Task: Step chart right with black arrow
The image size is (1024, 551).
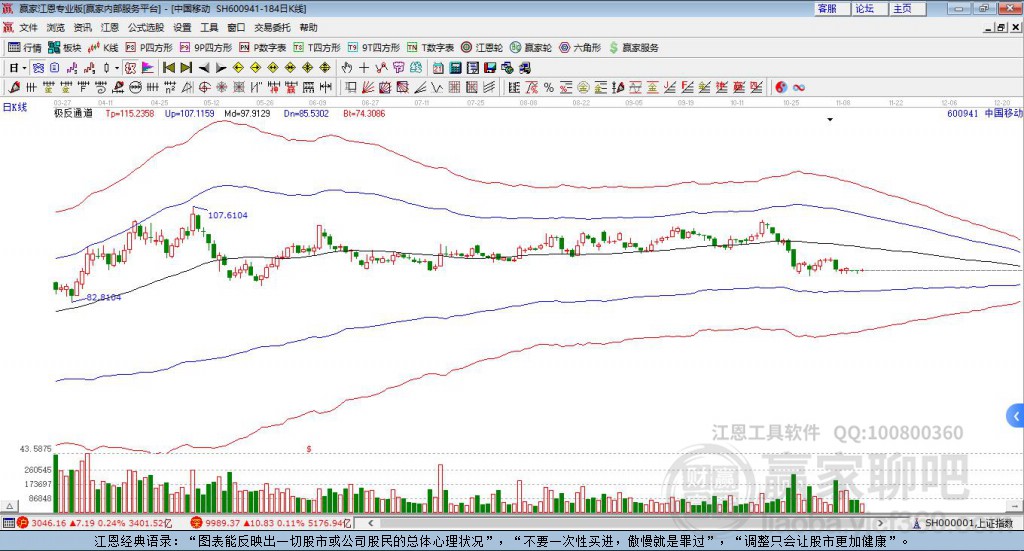Action: [221, 68]
